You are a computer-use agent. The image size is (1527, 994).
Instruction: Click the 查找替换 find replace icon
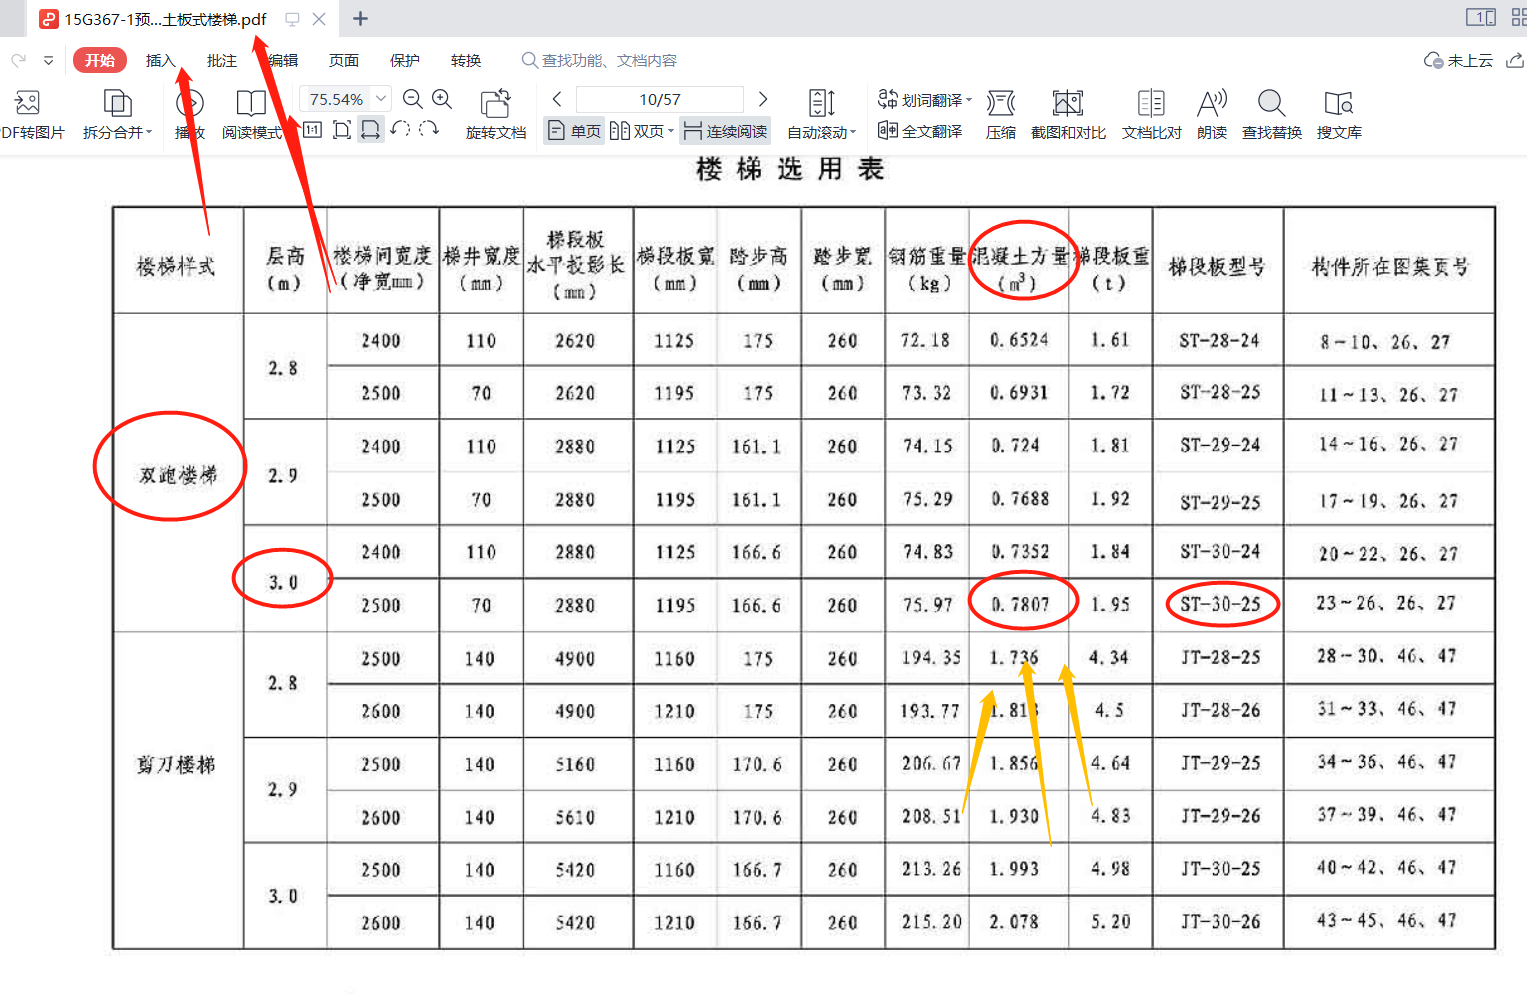tap(1271, 102)
